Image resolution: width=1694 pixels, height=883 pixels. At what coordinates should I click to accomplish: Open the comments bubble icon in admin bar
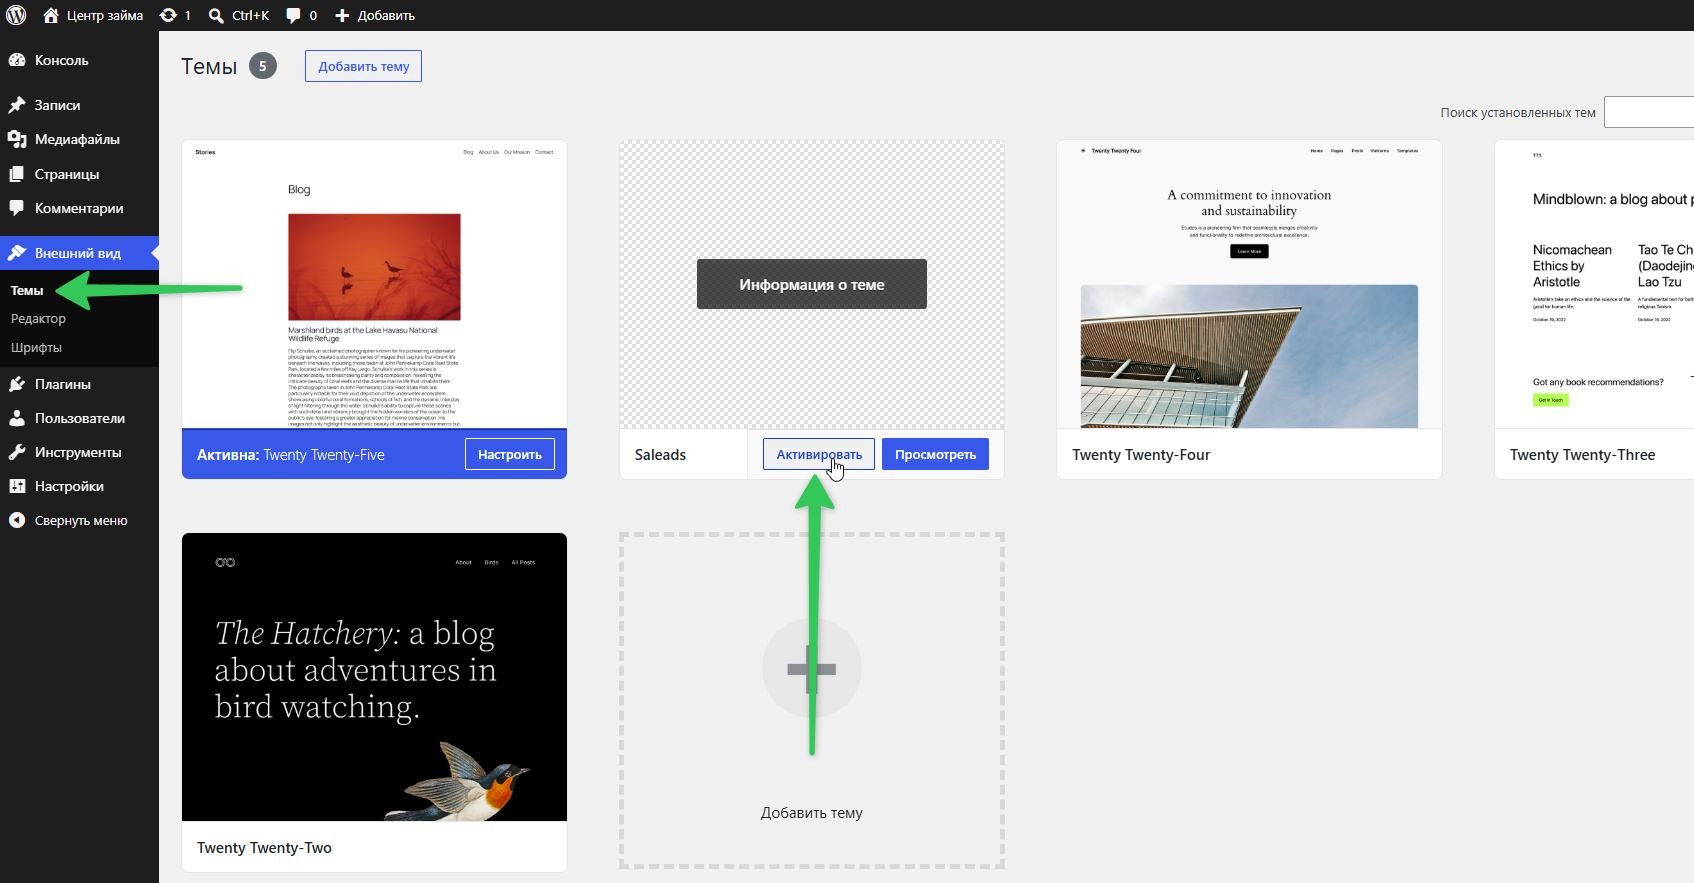(x=293, y=15)
